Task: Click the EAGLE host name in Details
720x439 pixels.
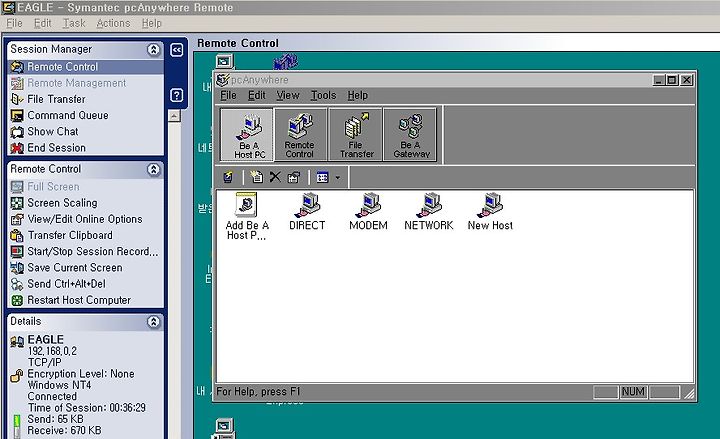Action: point(45,339)
